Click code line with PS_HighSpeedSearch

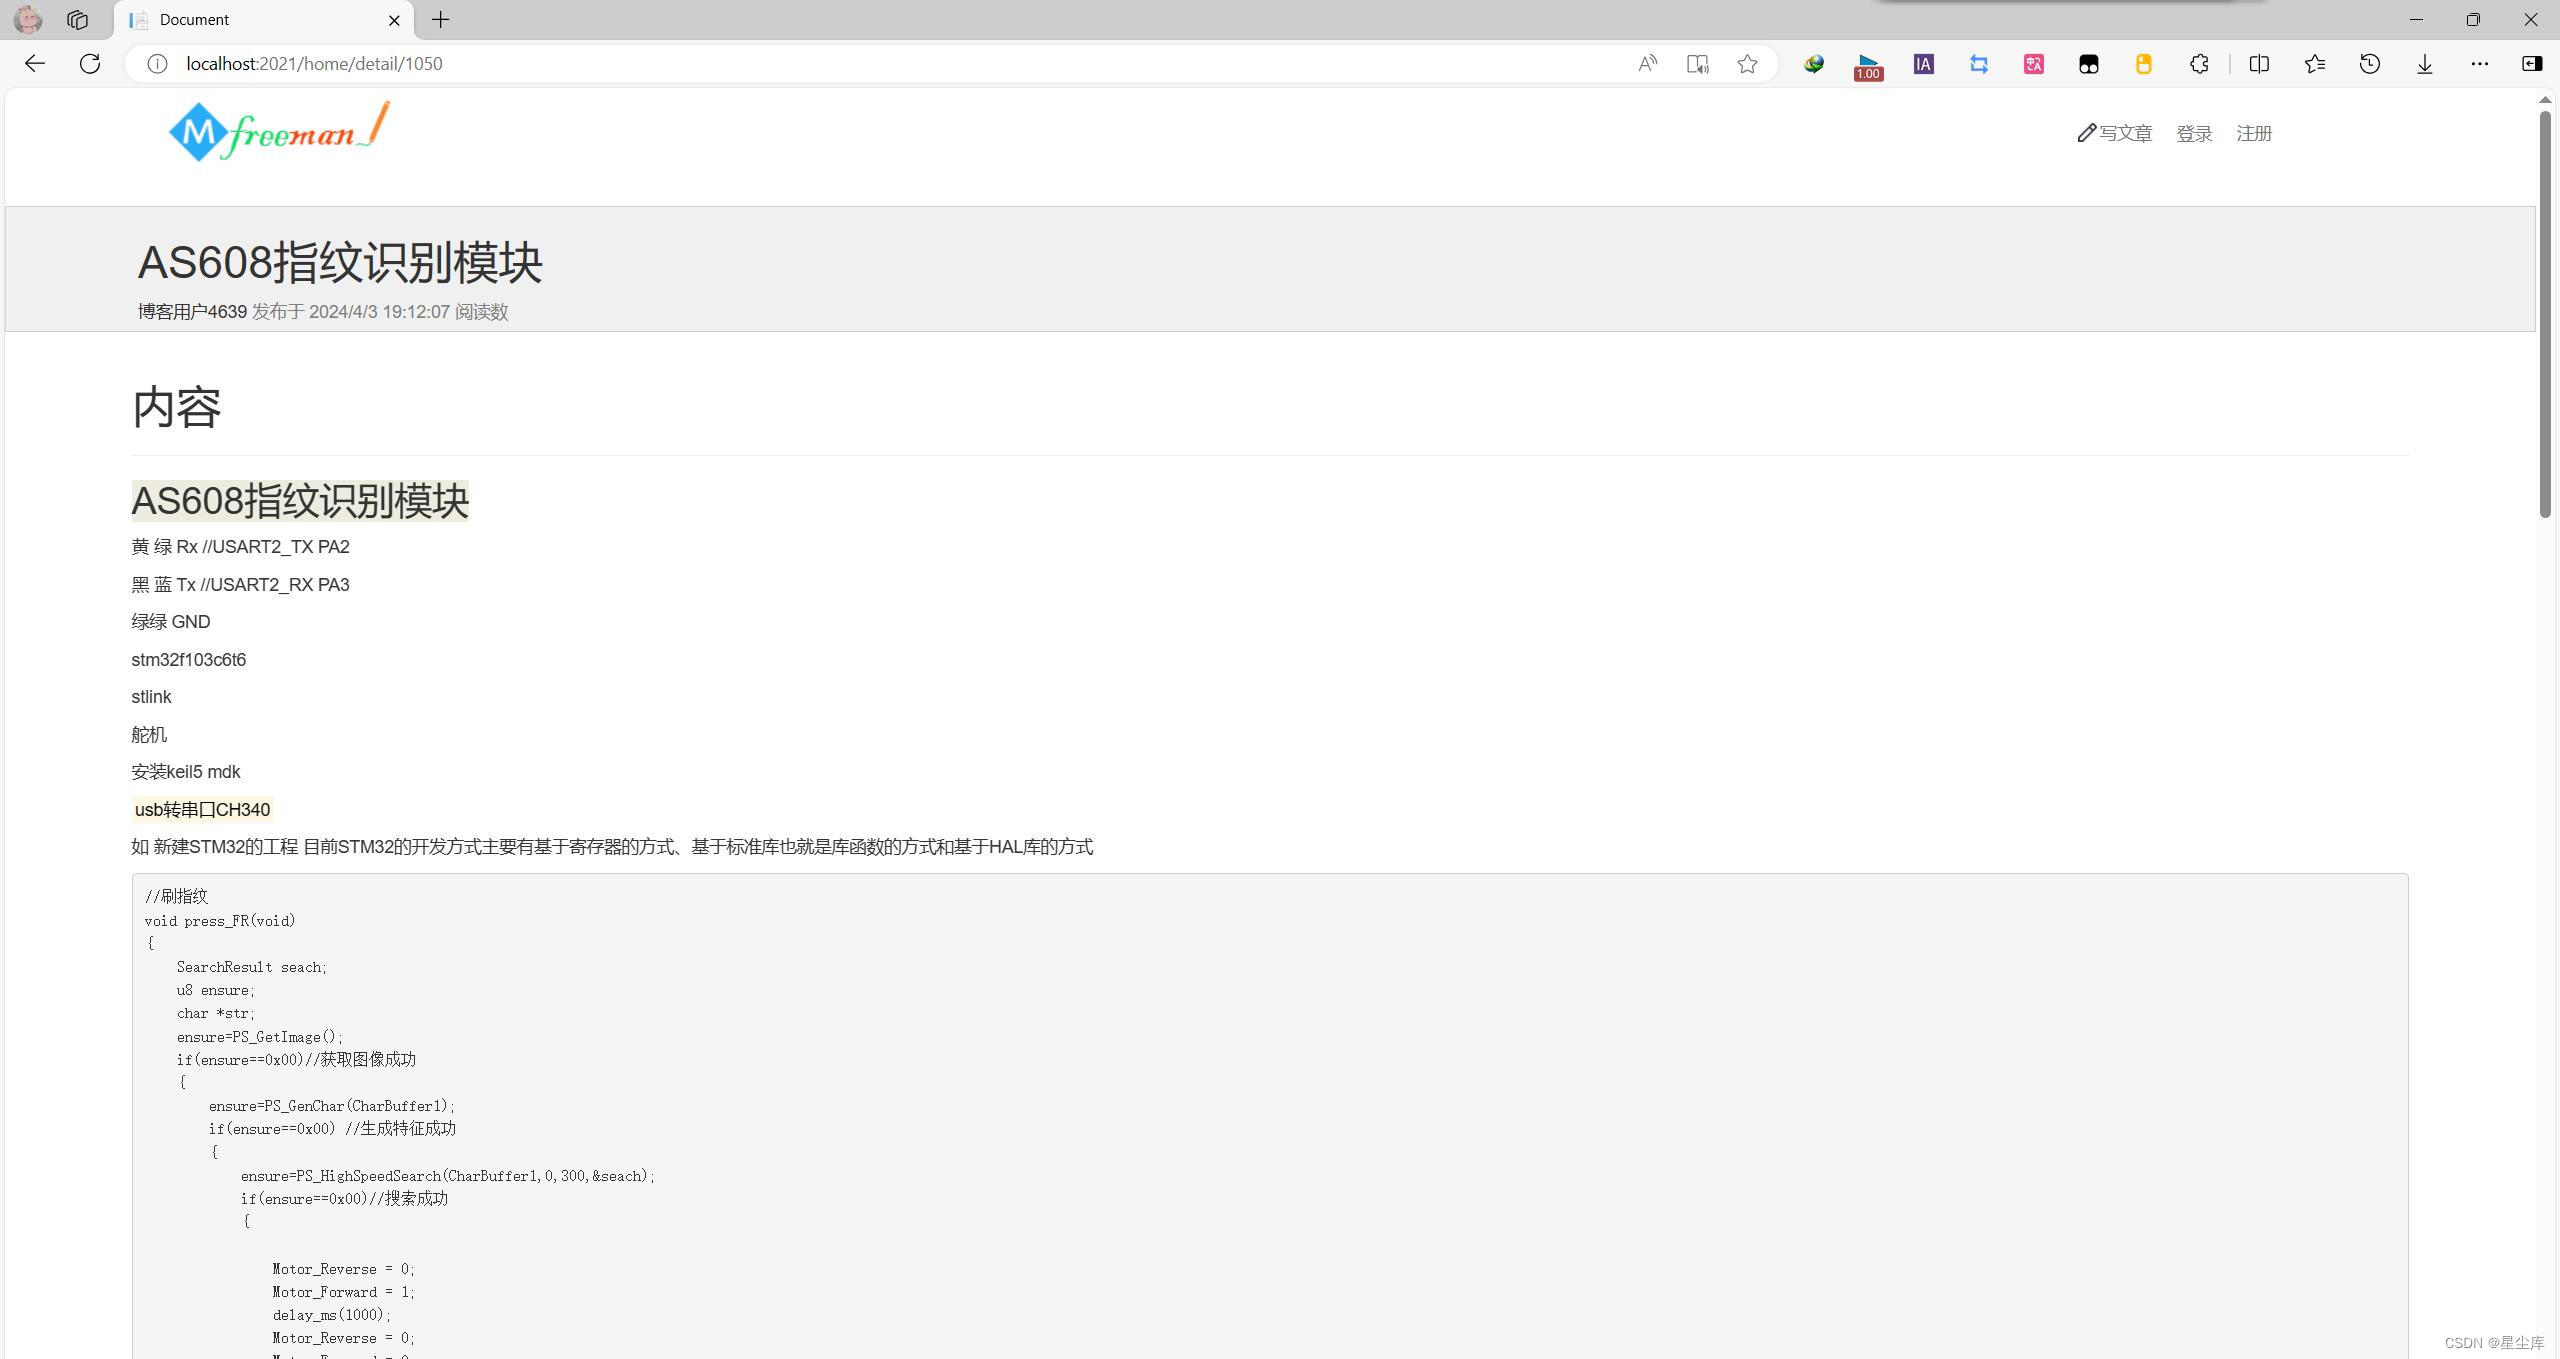coord(448,1176)
